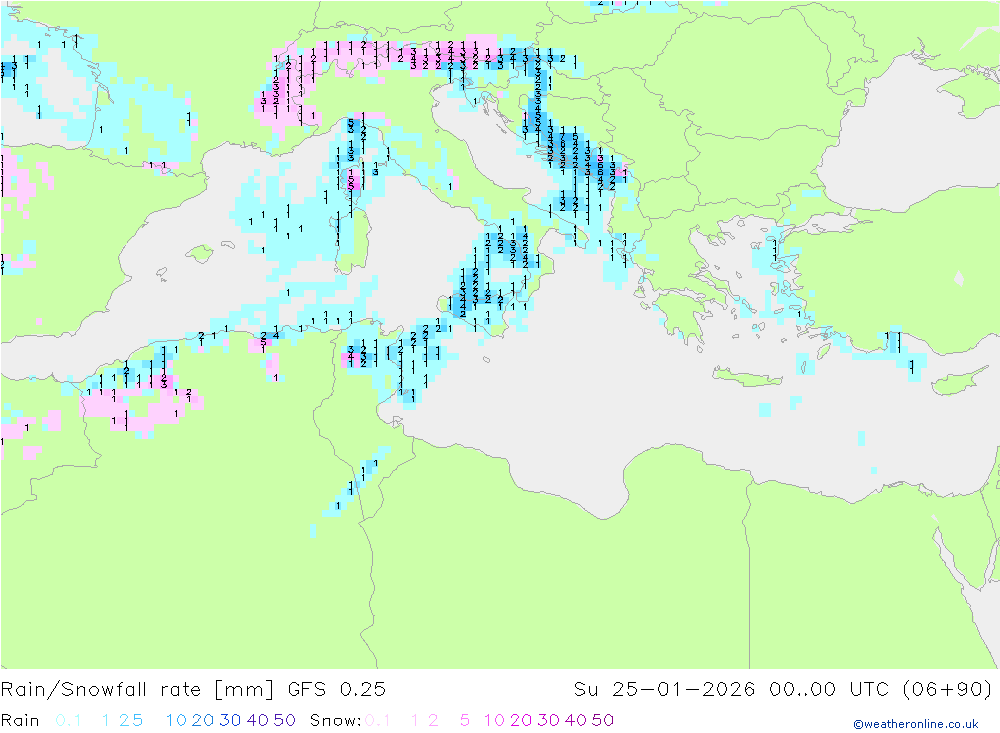
Task: Click the 'Rain' legend label
Action: 20,720
